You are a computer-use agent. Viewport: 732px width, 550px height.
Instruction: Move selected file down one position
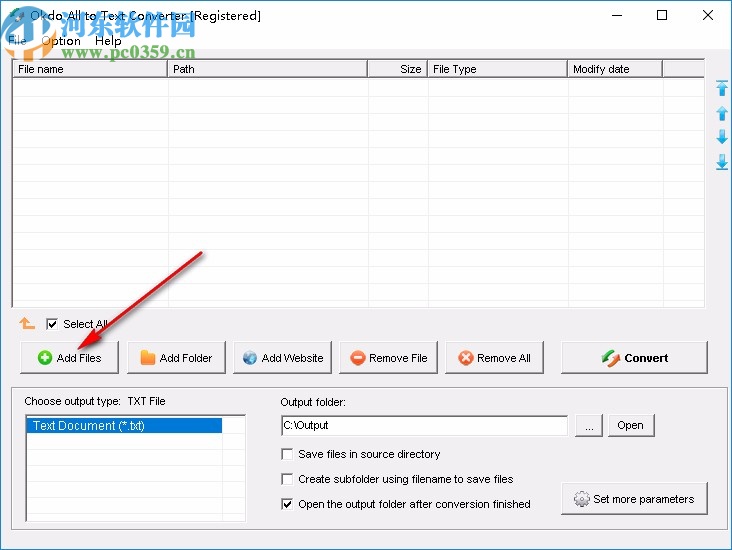(x=722, y=137)
